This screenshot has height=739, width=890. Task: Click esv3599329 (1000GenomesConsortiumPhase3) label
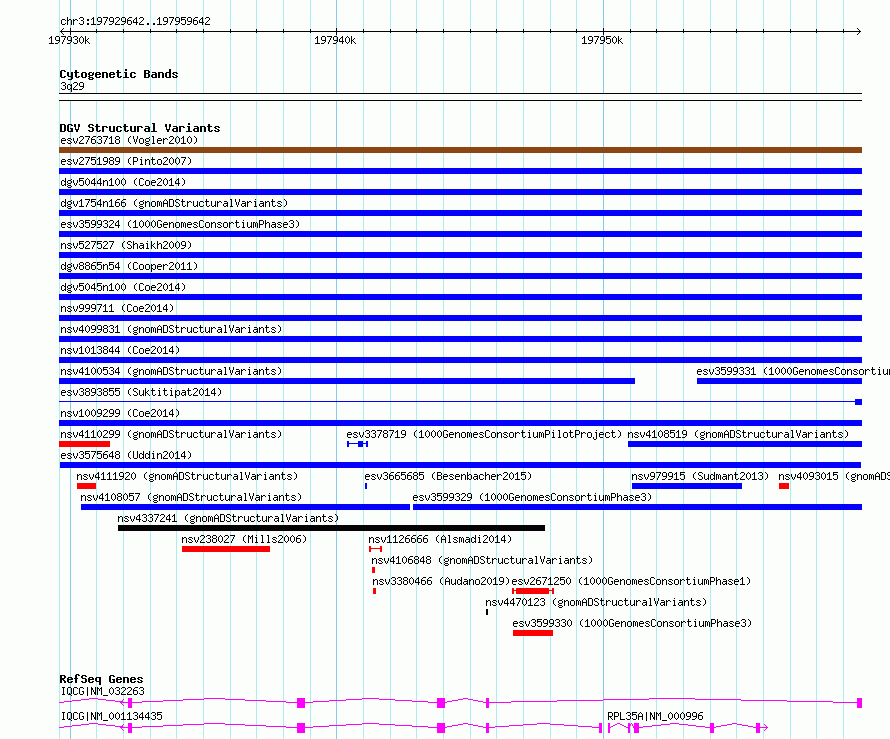pyautogui.click(x=532, y=497)
